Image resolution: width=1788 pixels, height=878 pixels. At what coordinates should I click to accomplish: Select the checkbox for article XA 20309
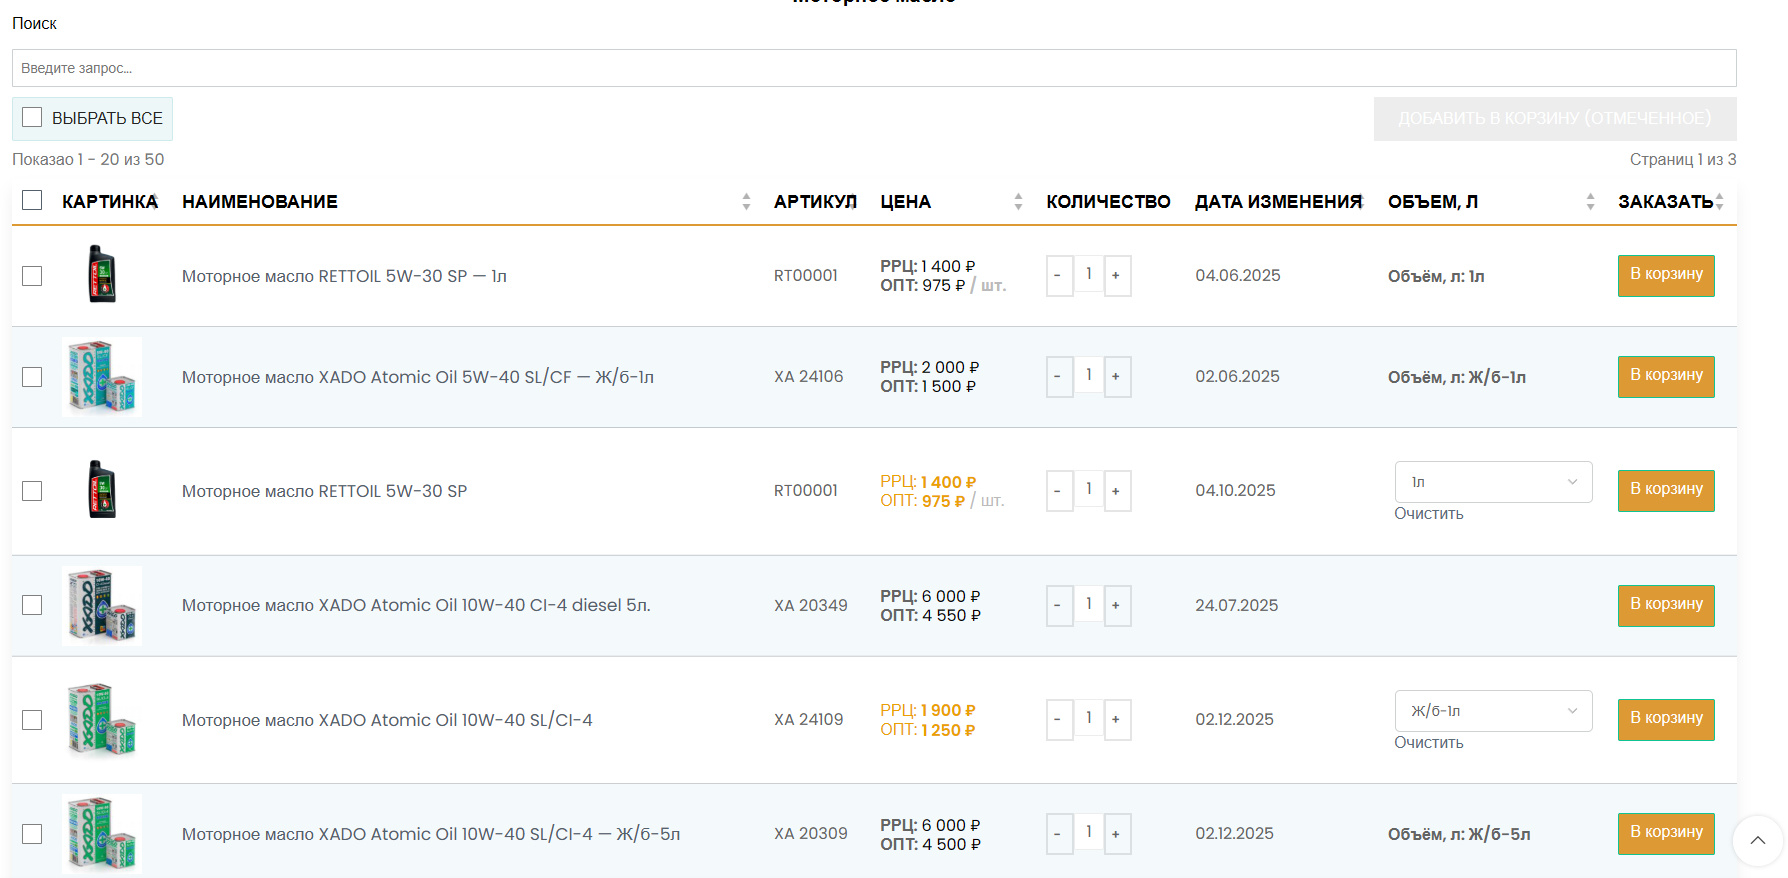tap(32, 834)
